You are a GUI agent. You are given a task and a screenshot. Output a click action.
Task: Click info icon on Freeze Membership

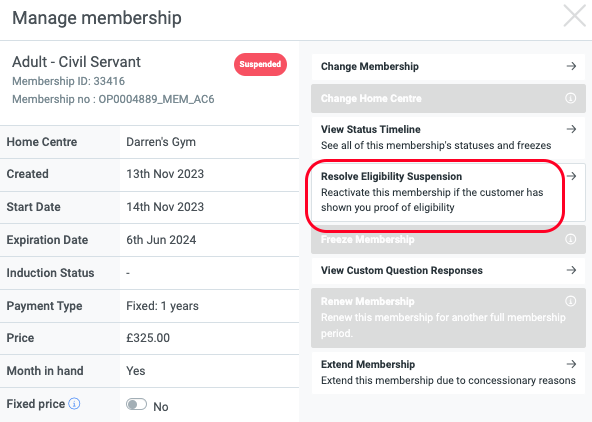570,239
